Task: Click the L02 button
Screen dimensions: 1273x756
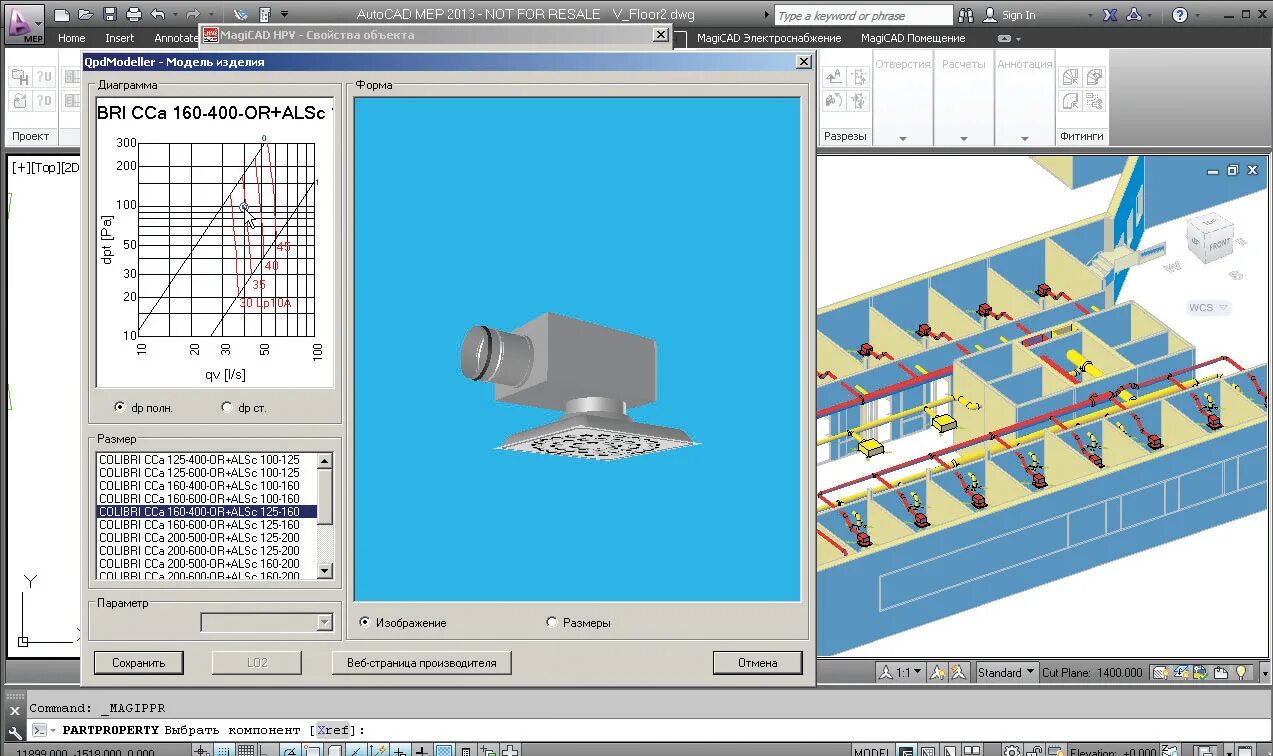Action: click(257, 662)
